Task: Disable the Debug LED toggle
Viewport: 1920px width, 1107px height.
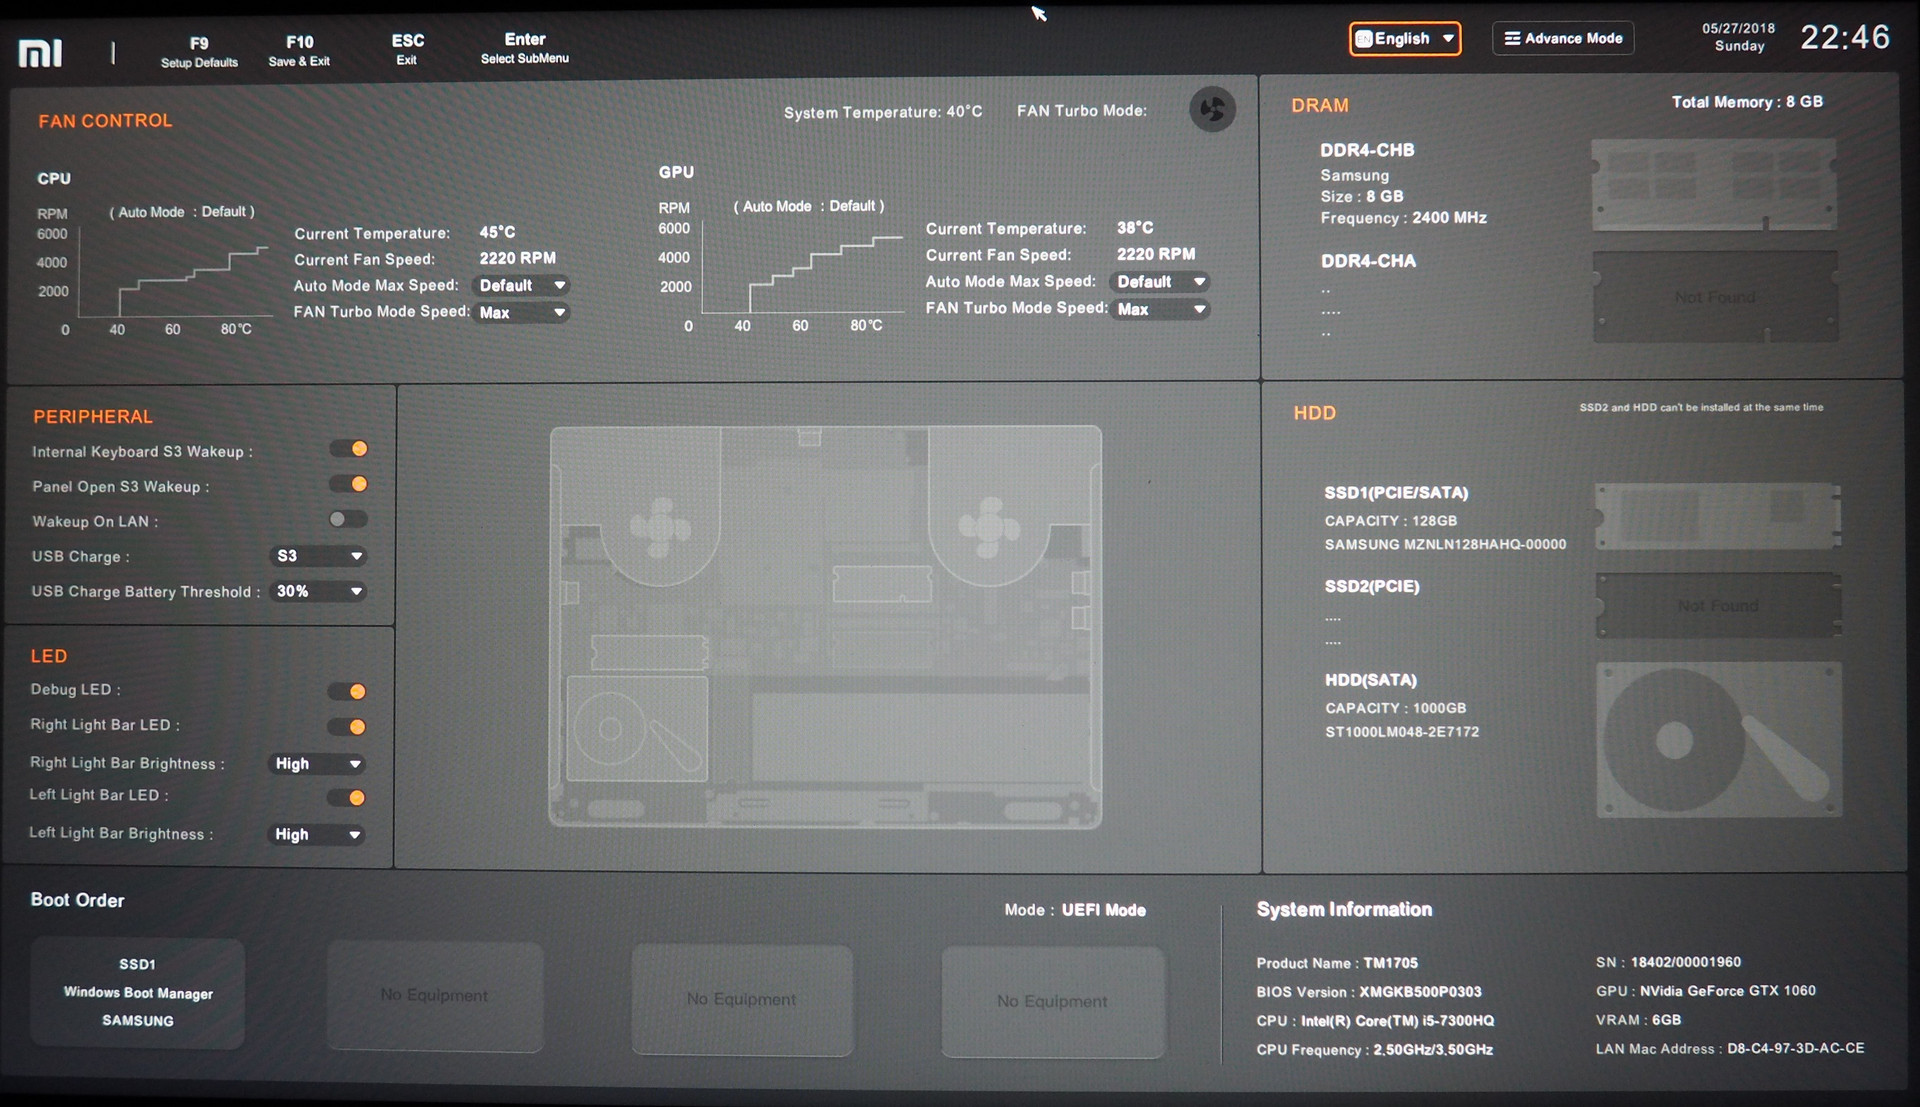Action: (347, 691)
